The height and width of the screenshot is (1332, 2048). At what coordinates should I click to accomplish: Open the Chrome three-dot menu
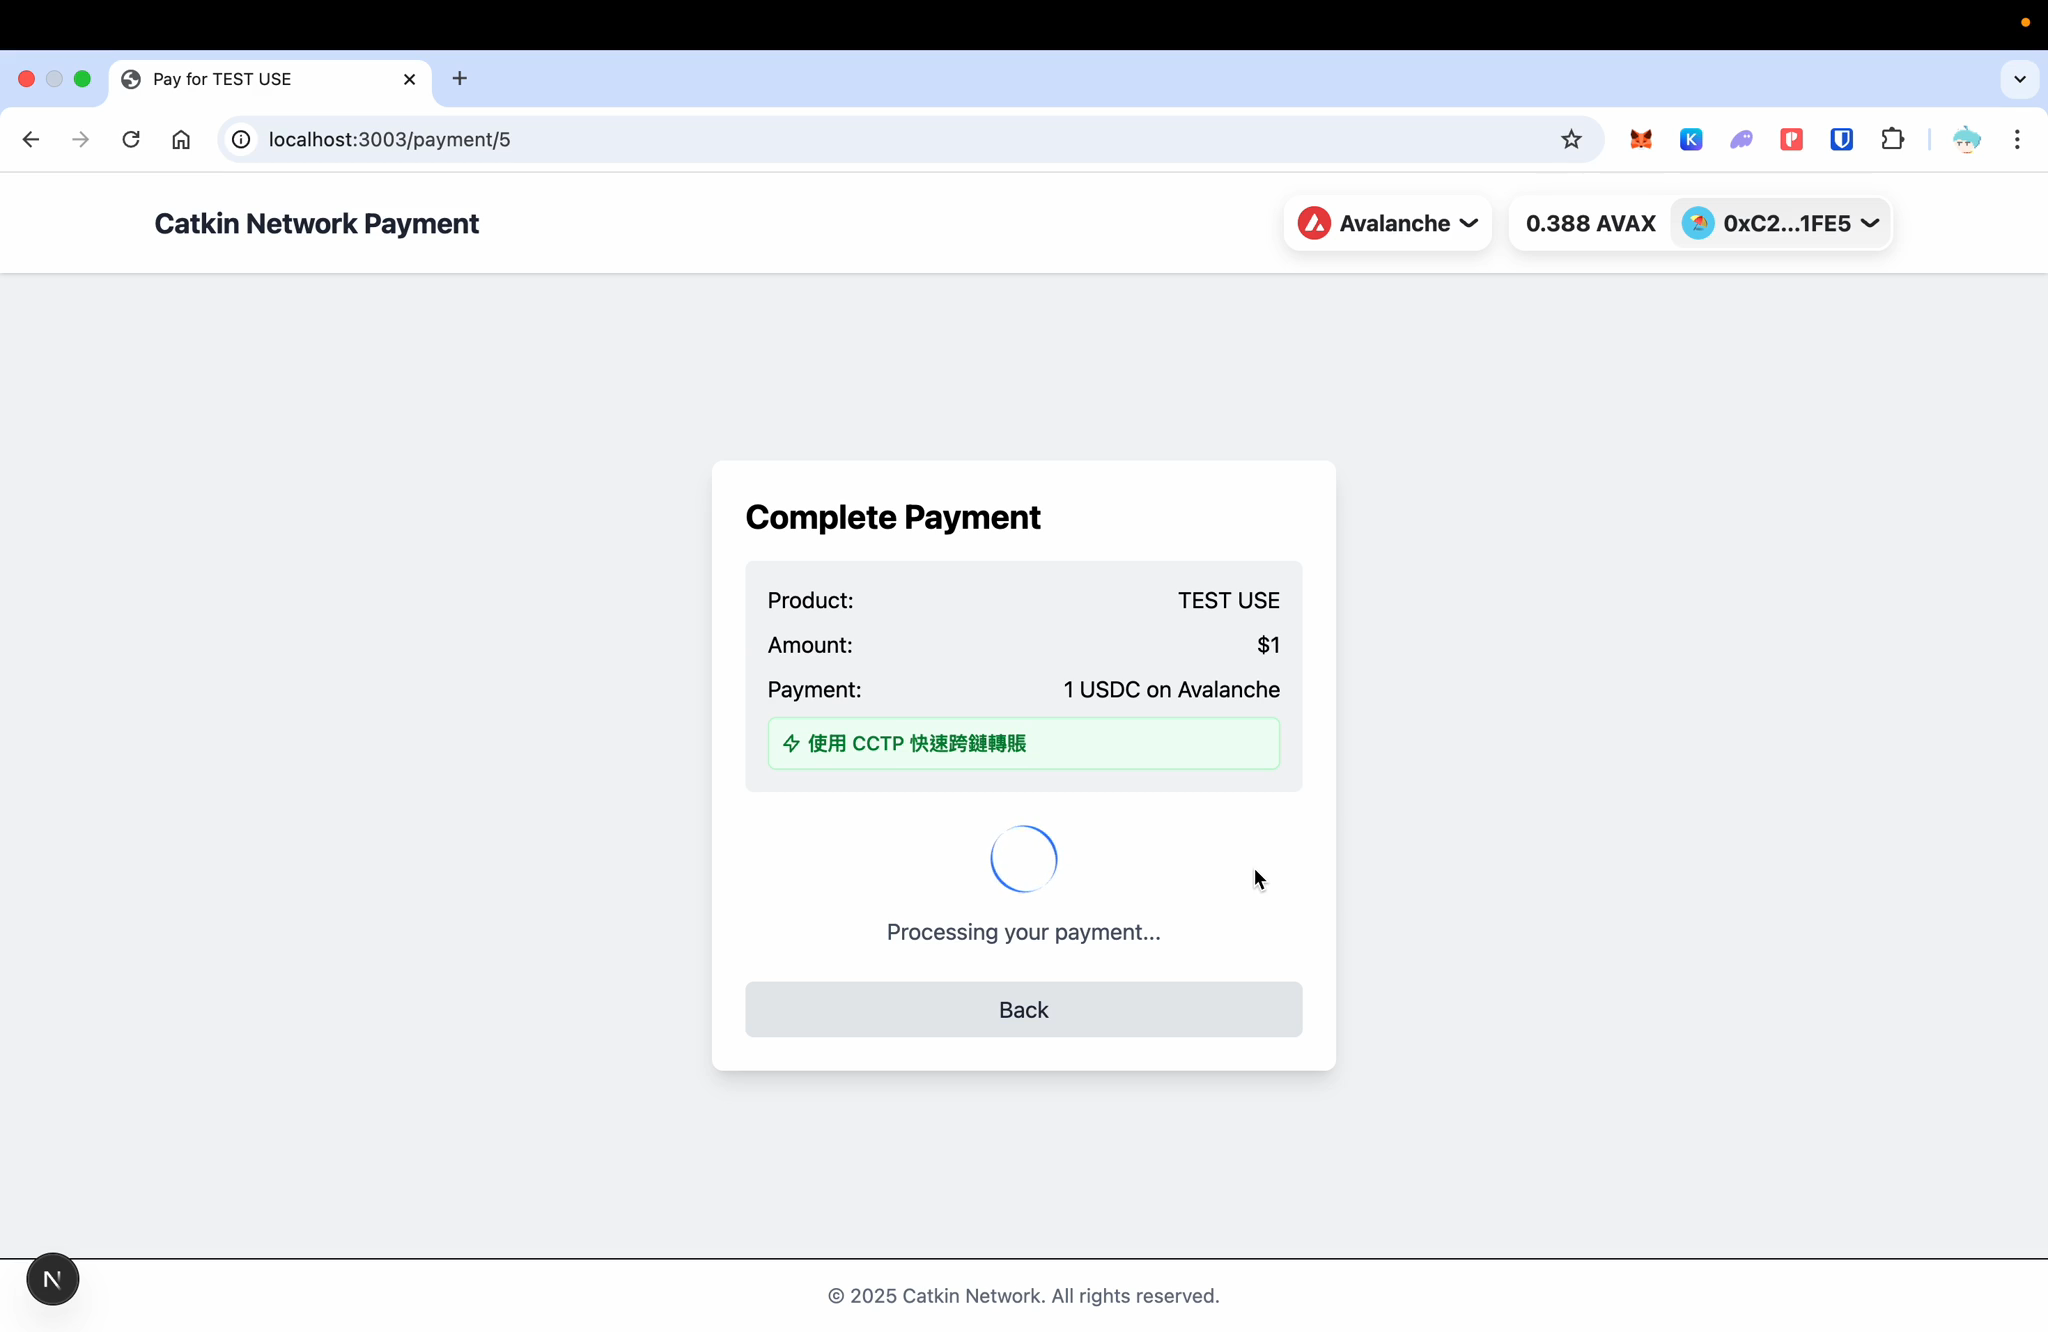tap(2017, 139)
